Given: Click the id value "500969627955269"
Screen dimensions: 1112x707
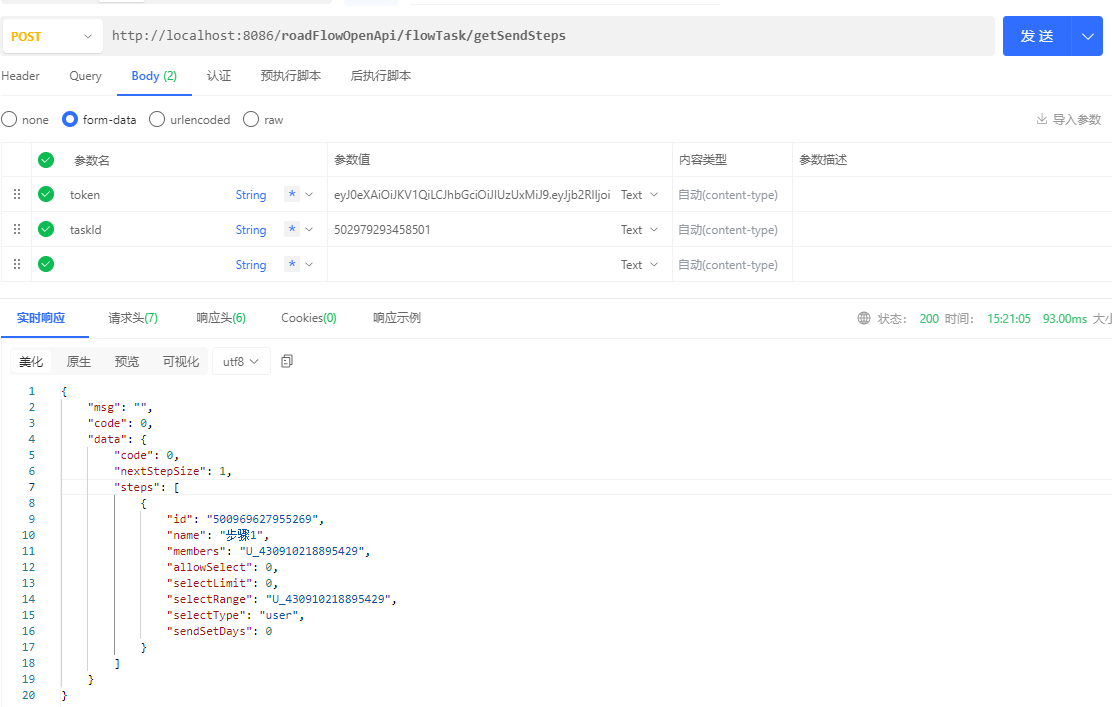Looking at the screenshot, I should coord(262,519).
